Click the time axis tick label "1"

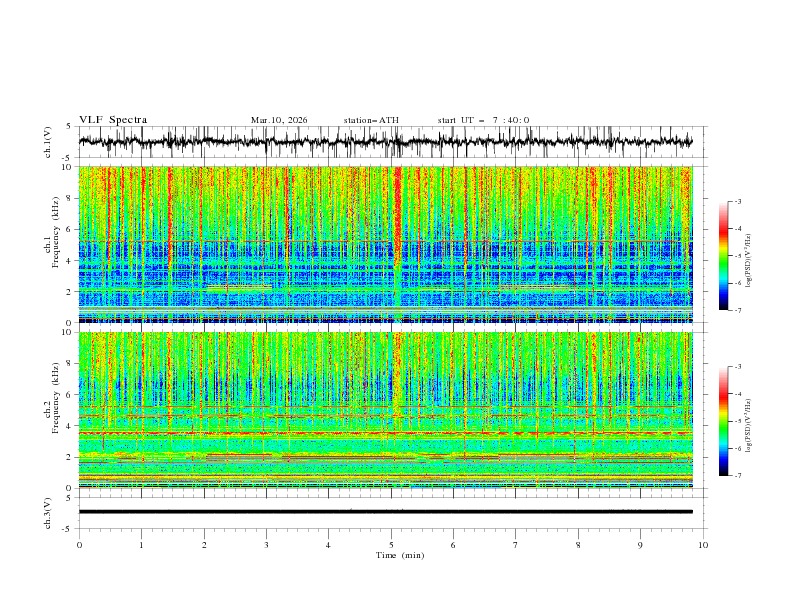point(141,545)
